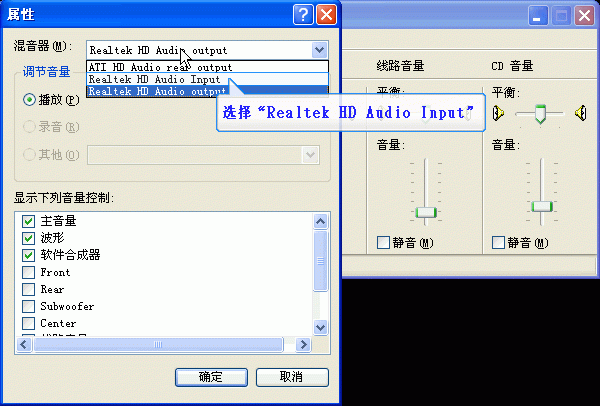
Task: Click the CD 音量 volume slider thumb
Action: click(541, 207)
